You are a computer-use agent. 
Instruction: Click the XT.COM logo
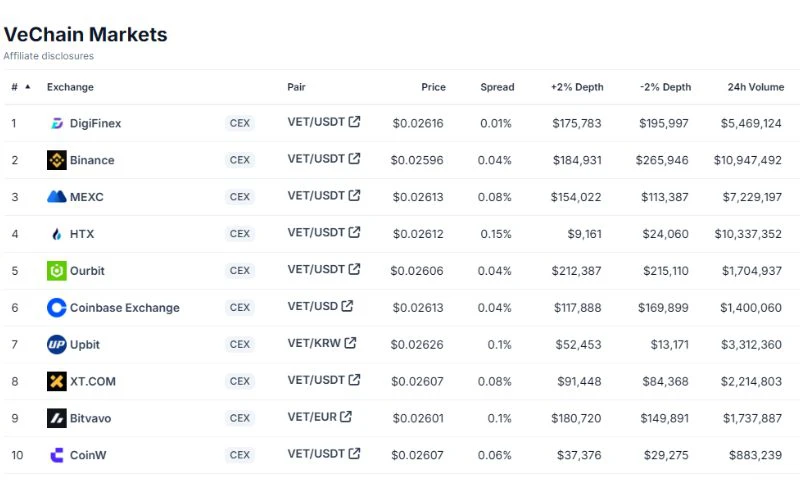pyautogui.click(x=57, y=381)
